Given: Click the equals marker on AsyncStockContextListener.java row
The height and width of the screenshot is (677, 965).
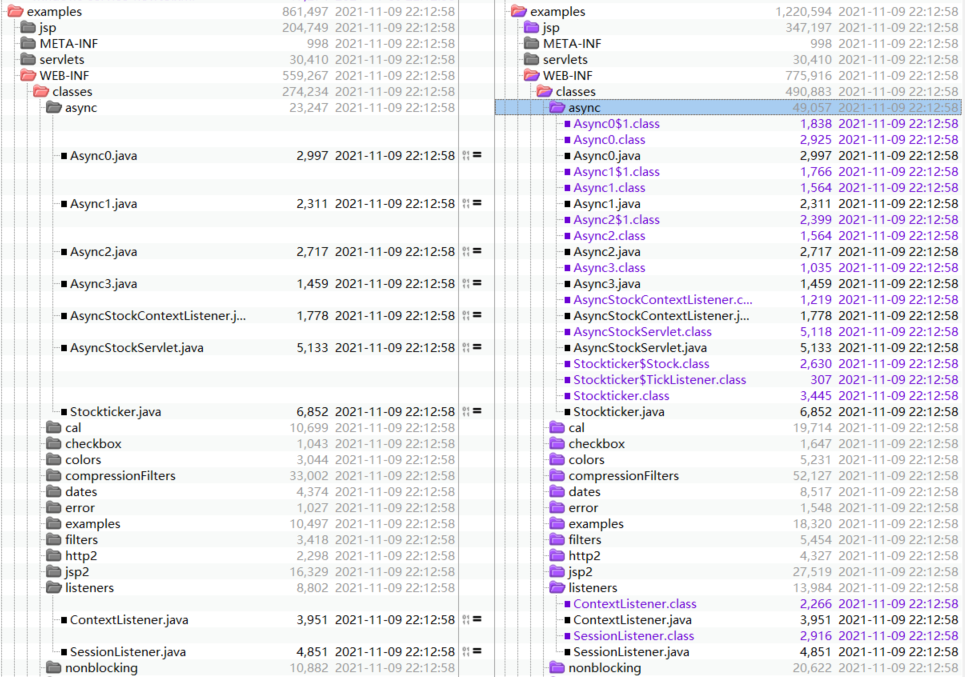Looking at the screenshot, I should pos(477,316).
